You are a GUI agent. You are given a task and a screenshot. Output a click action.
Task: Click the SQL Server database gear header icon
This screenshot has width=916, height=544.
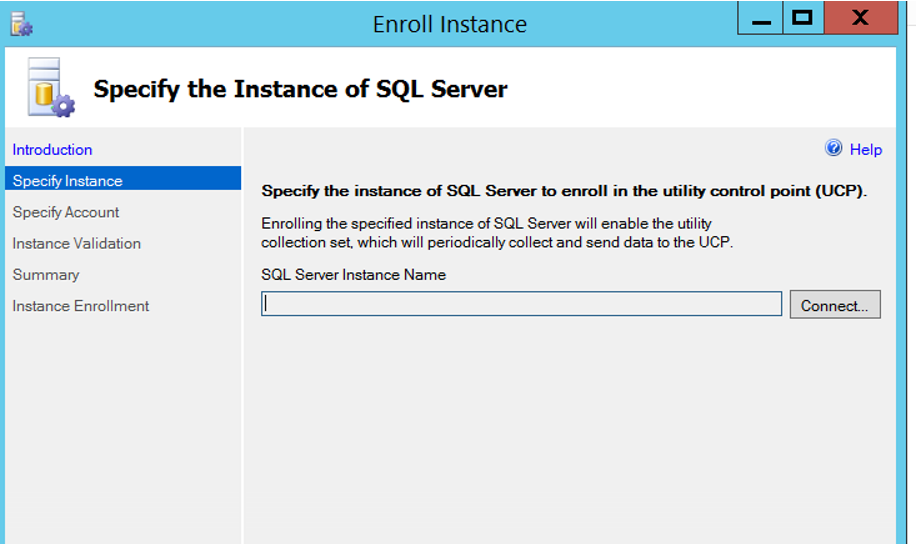coord(50,87)
